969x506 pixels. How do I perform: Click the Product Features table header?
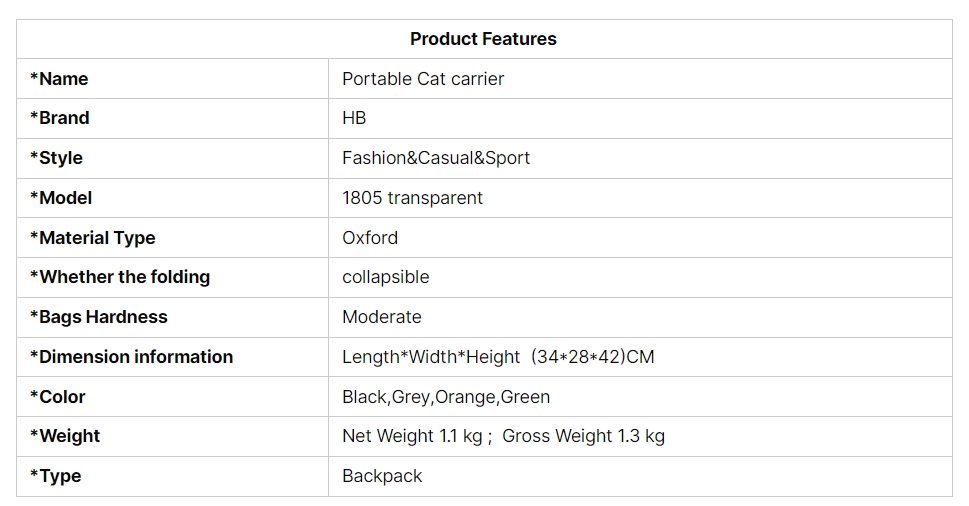[483, 39]
